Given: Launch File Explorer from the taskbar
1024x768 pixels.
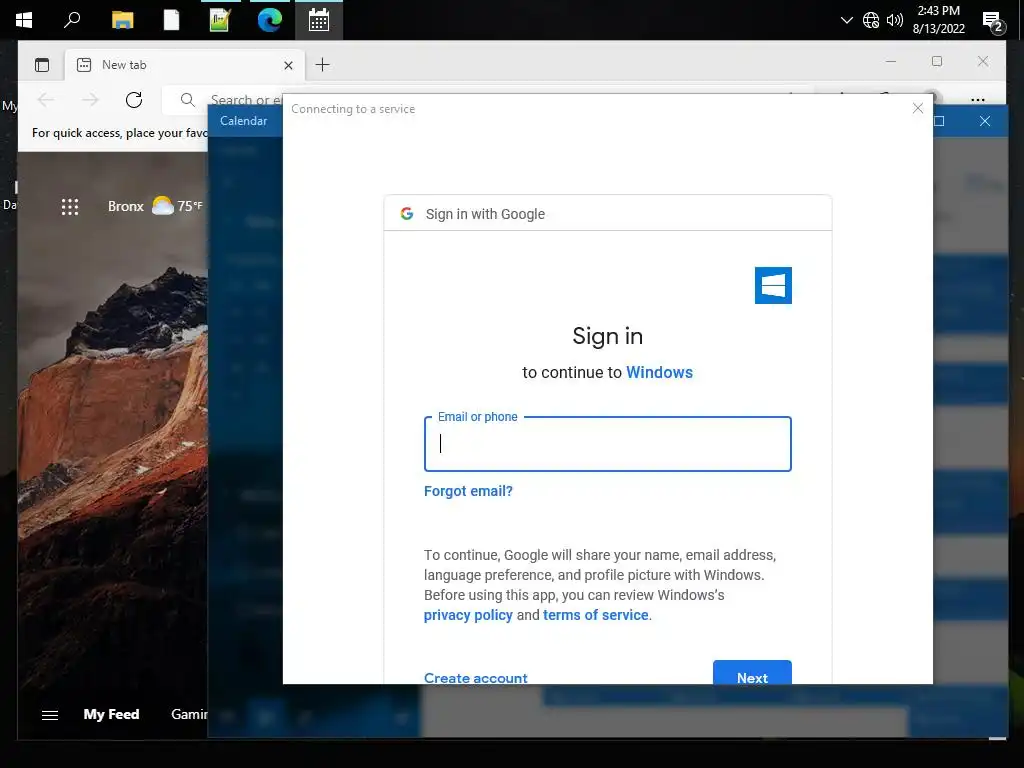Looking at the screenshot, I should 122,20.
